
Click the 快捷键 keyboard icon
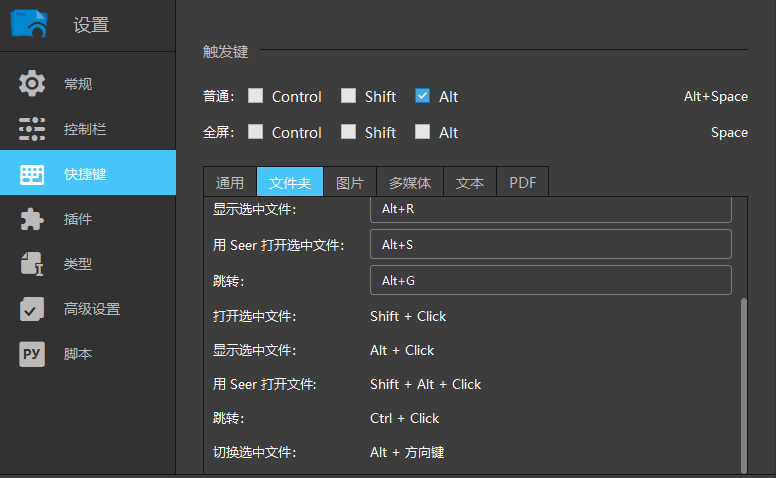point(32,174)
